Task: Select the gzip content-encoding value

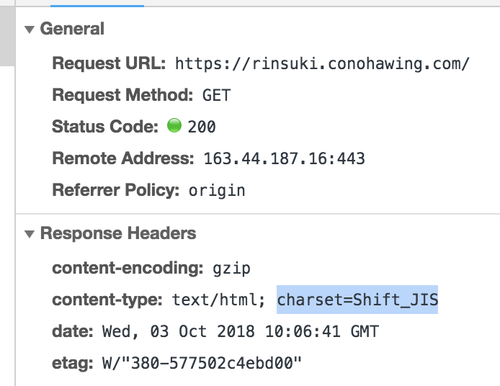Action: coord(232,269)
